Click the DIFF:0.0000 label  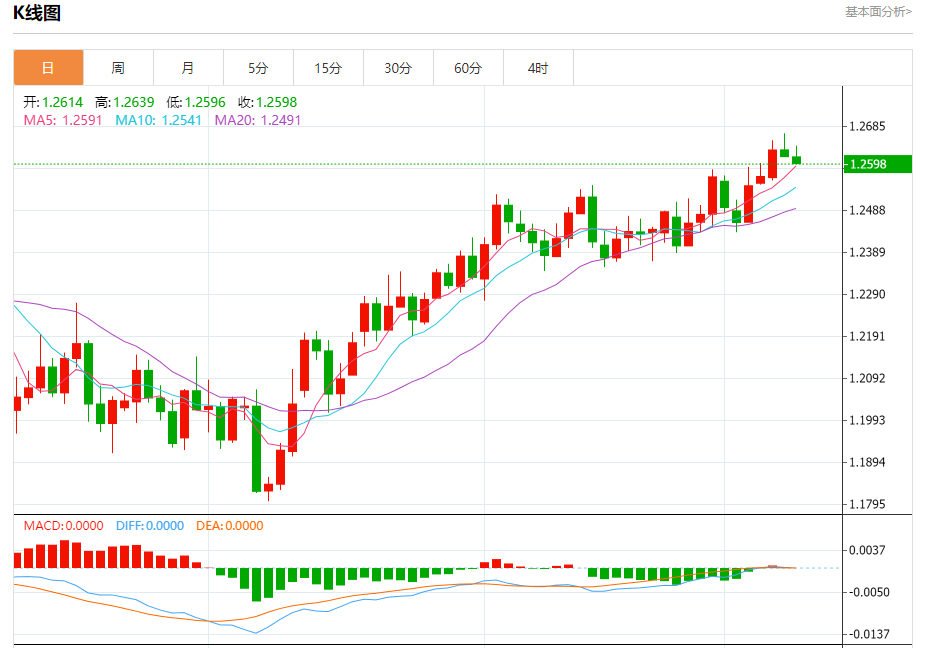150,526
